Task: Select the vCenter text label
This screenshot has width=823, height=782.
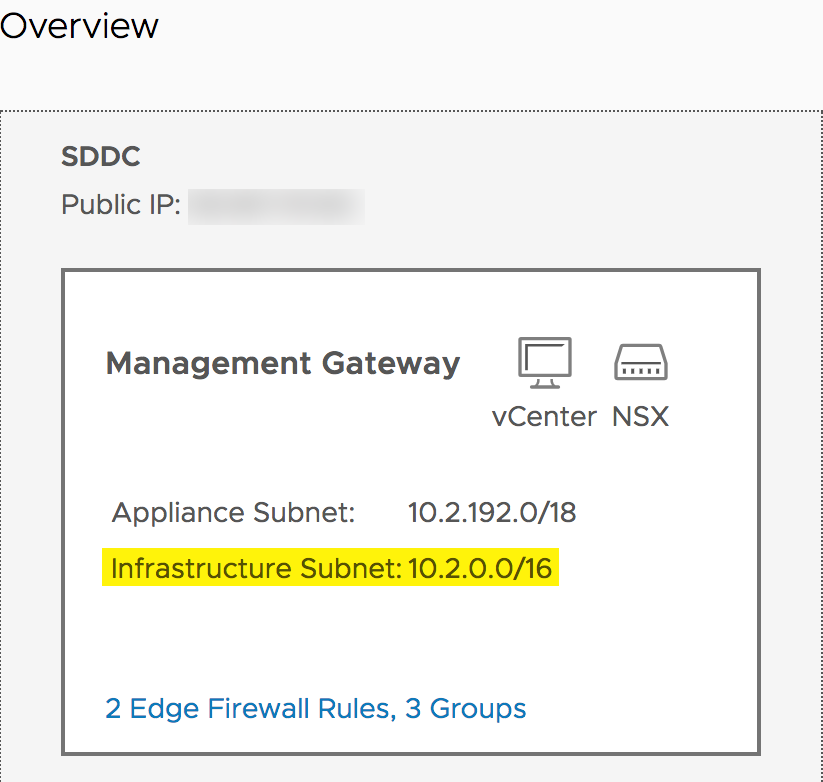Action: [544, 416]
